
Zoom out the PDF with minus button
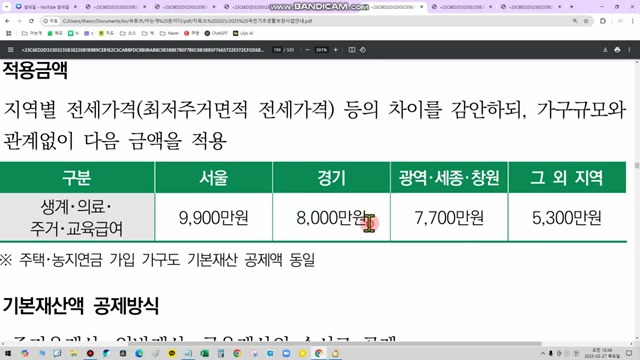click(x=307, y=50)
